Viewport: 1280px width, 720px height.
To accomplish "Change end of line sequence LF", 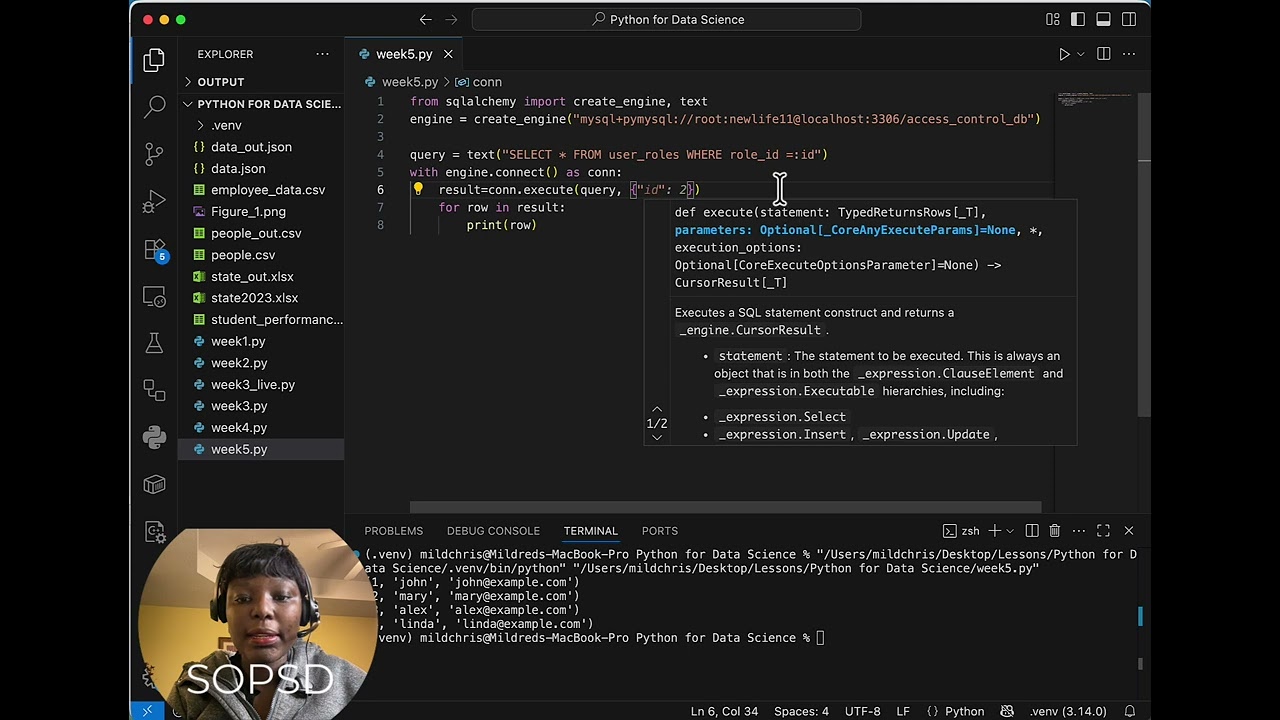I will (x=903, y=711).
